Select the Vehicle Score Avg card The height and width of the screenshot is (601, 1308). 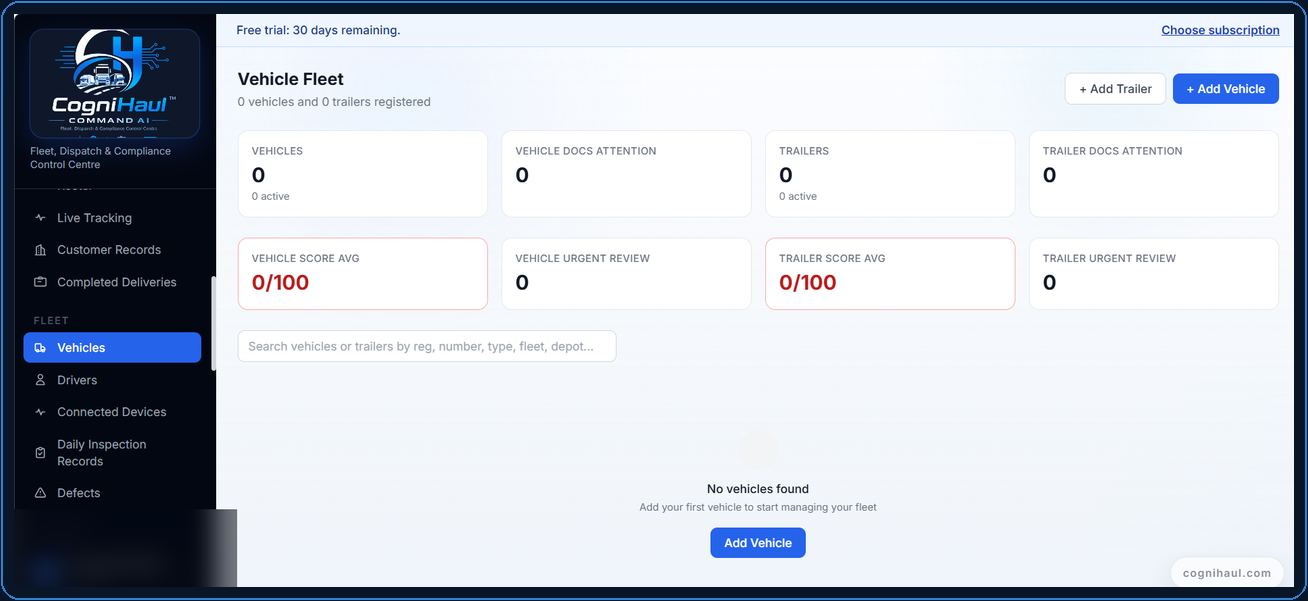tap(363, 274)
